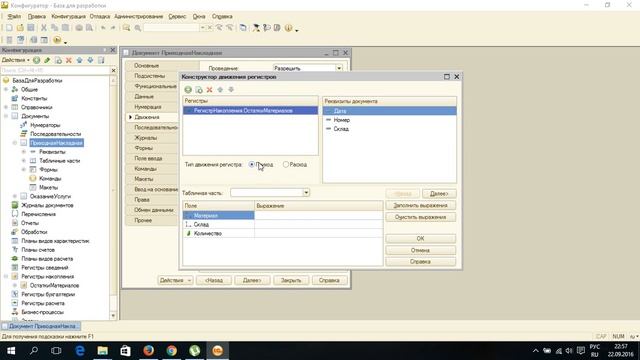This screenshot has height=360, width=640.
Task: Expand the Реквизиты node under ПриходнаяНакладная
Action: click(x=24, y=152)
